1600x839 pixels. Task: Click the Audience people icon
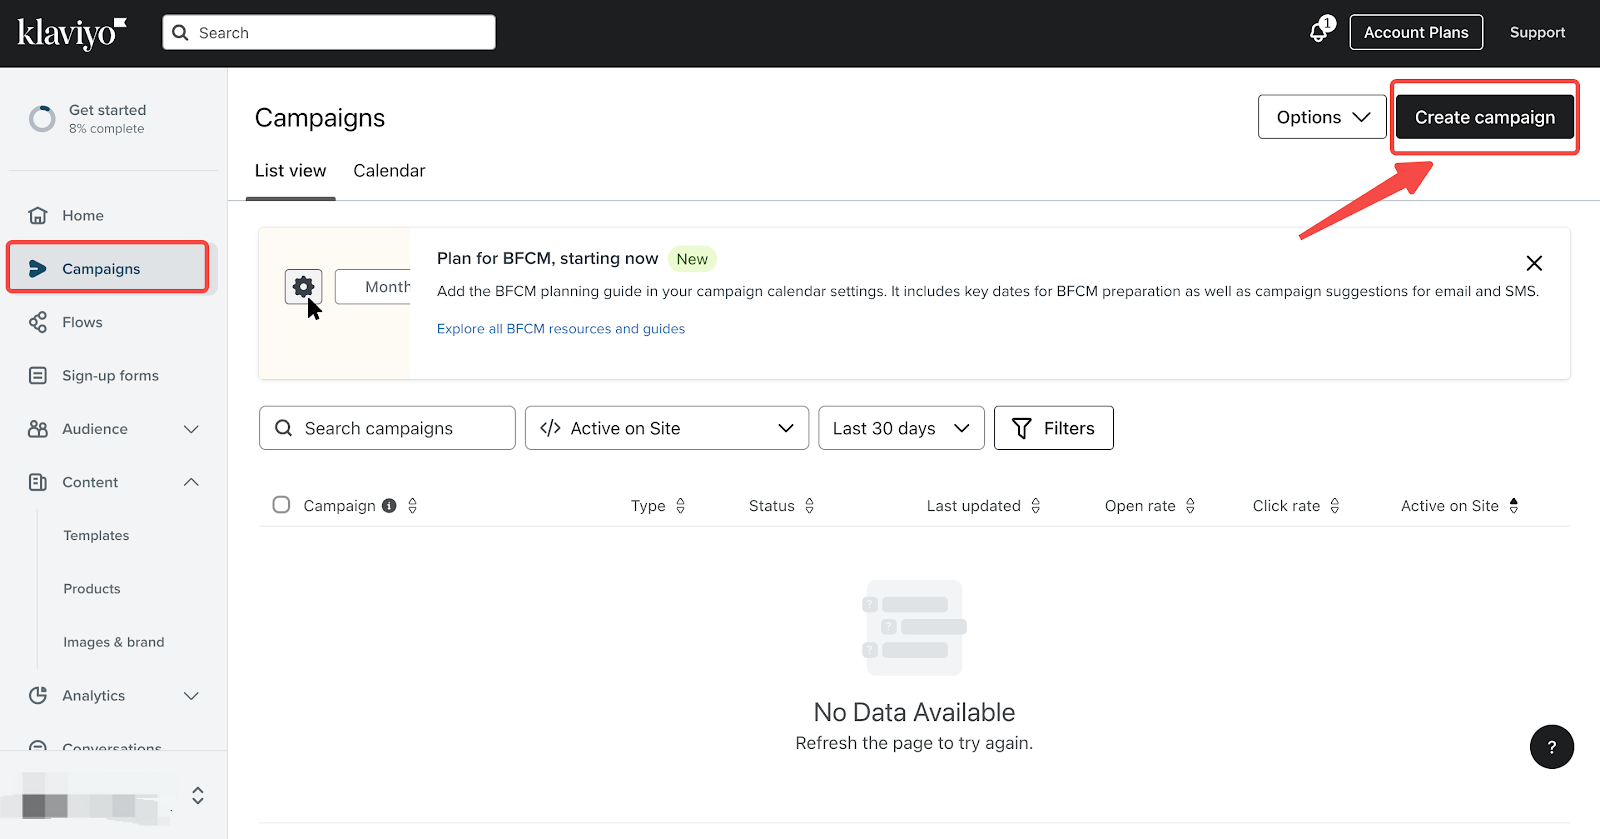(38, 429)
